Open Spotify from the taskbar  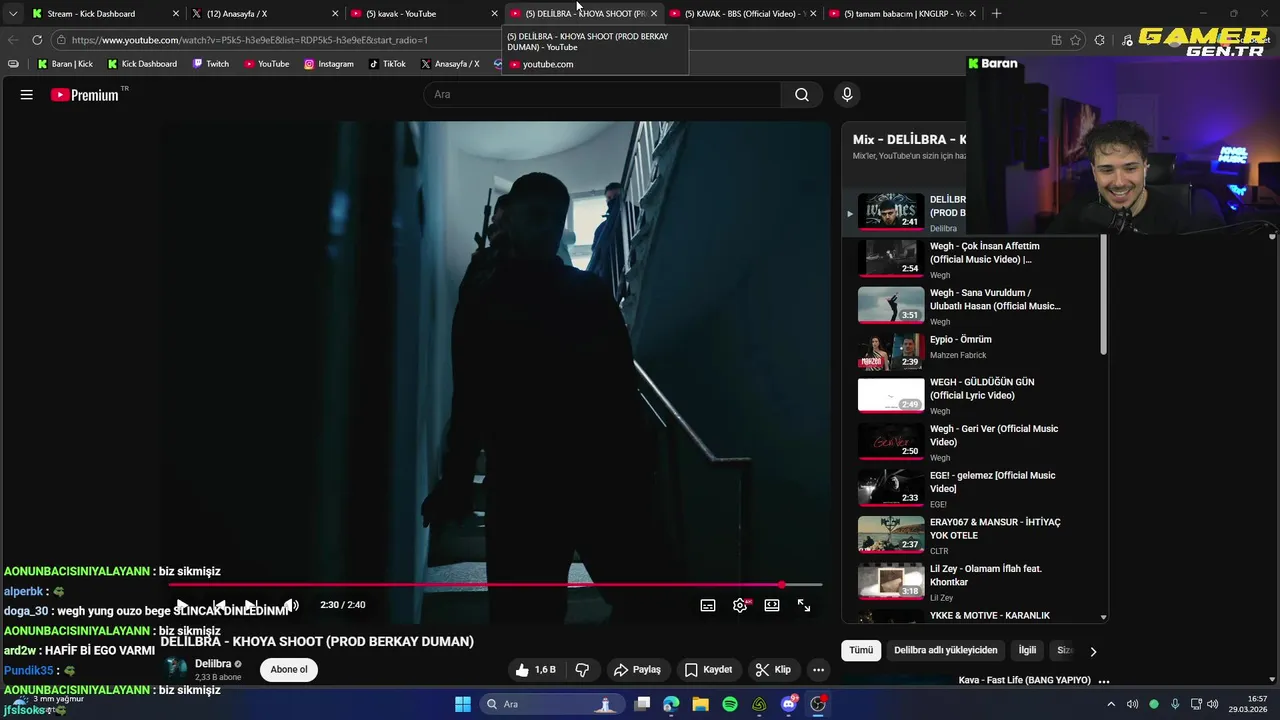pyautogui.click(x=730, y=704)
